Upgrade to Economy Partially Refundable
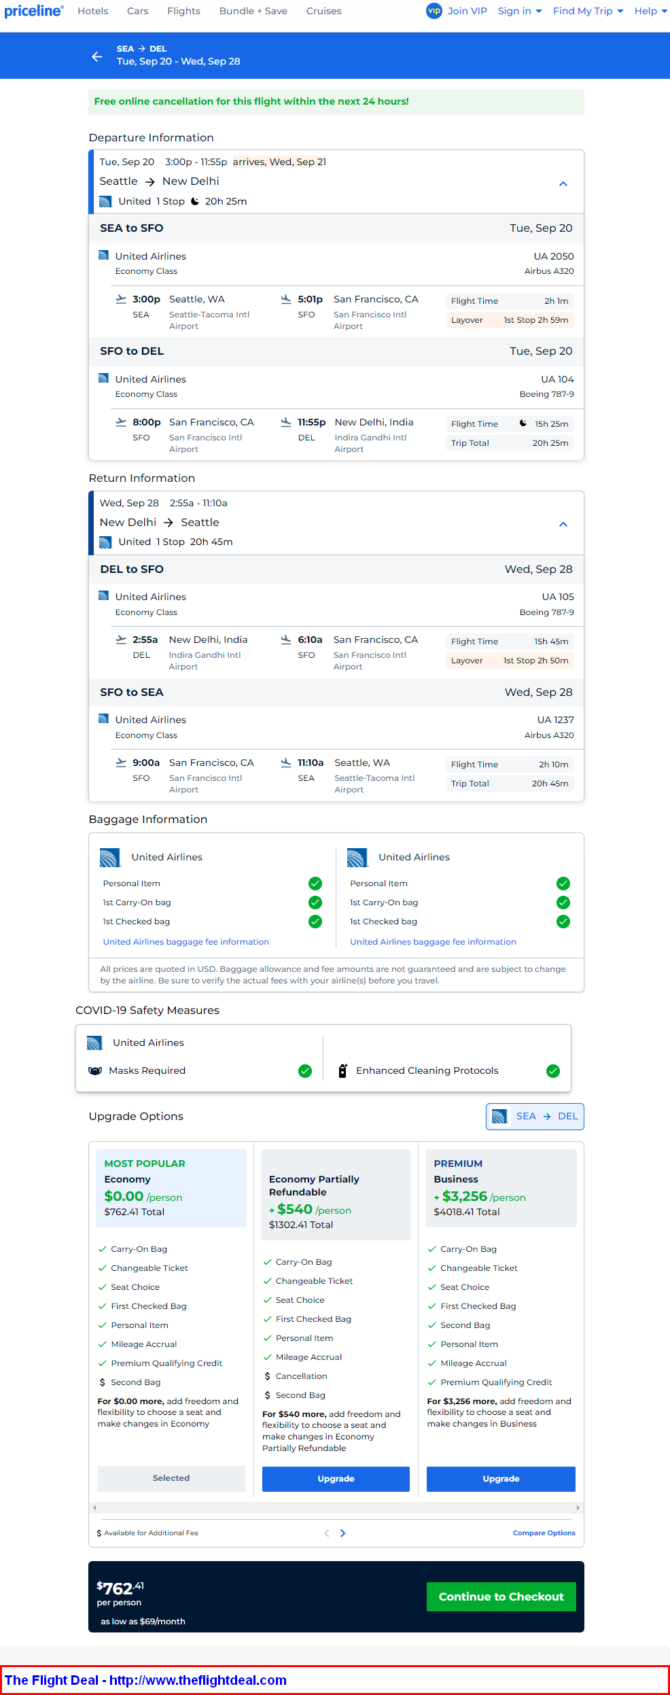670x1695 pixels. 336,1478
